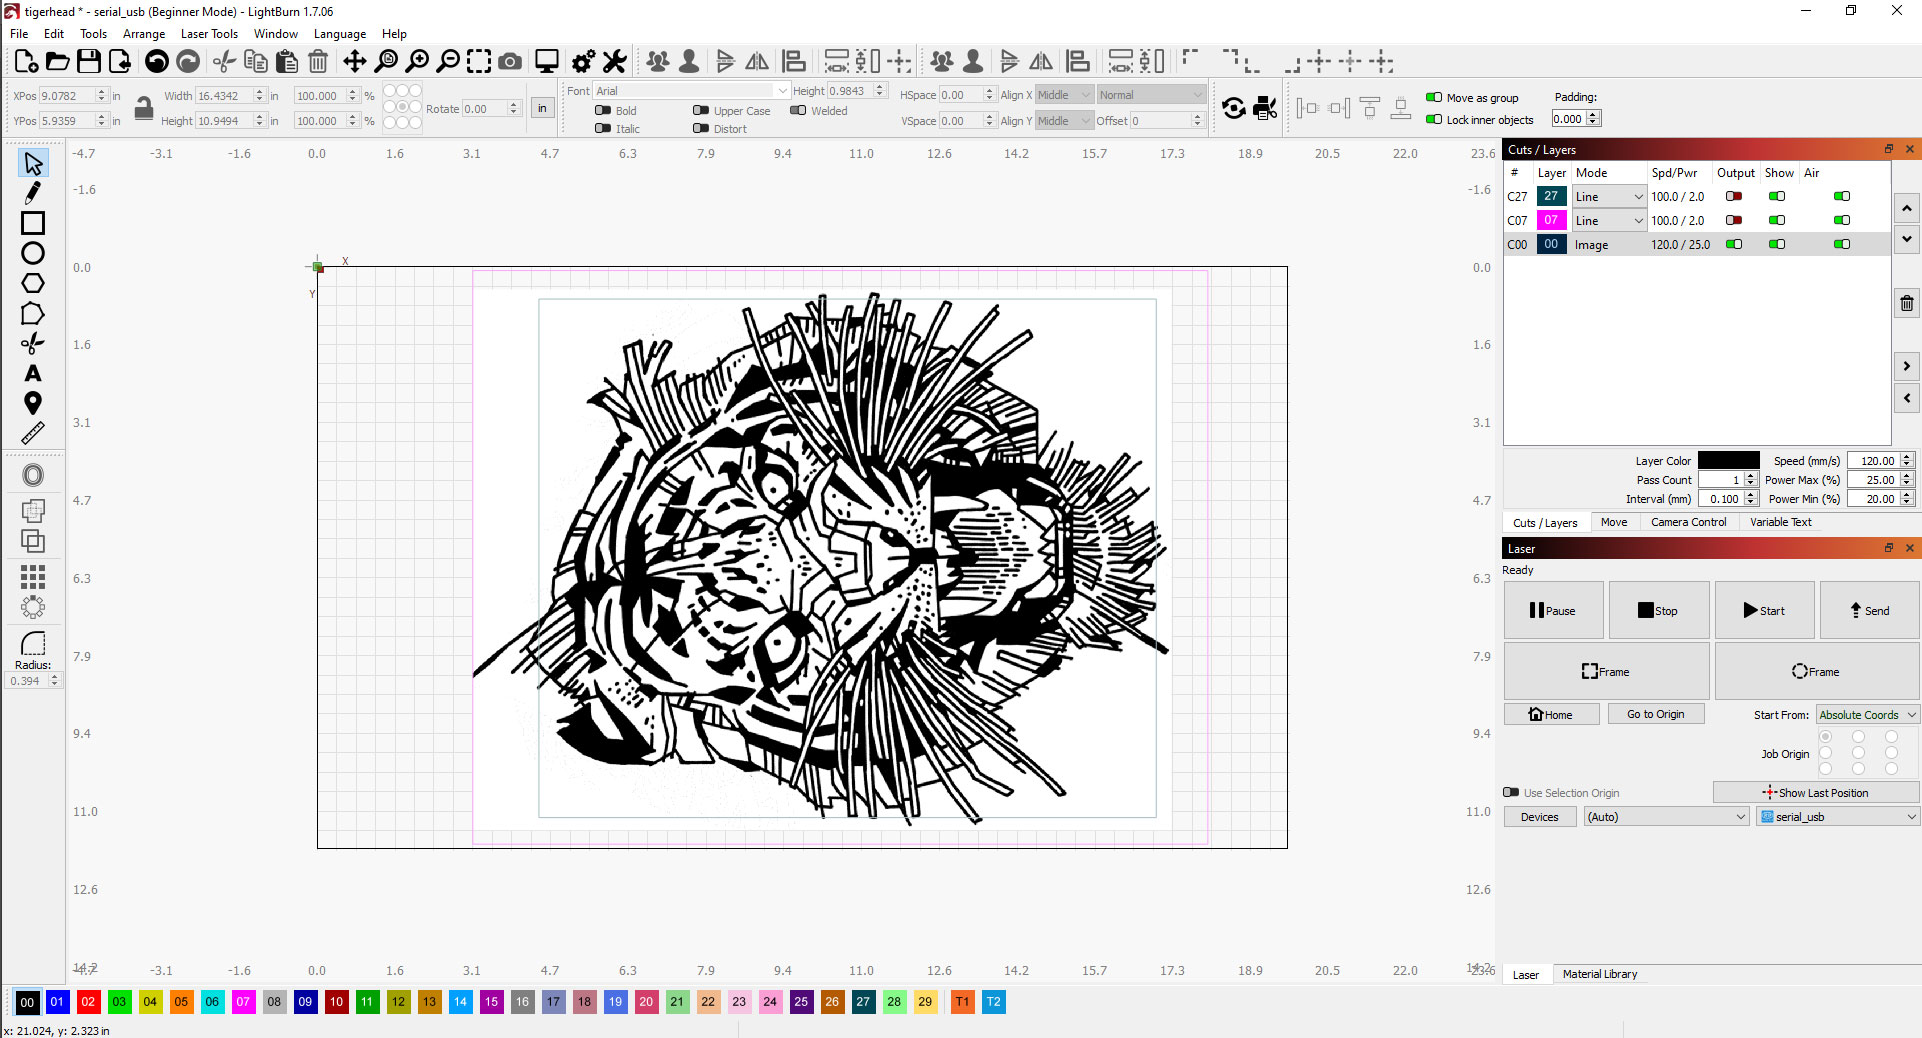Image resolution: width=1922 pixels, height=1038 pixels.
Task: Open the Normal text style dropdown
Action: [x=1151, y=95]
